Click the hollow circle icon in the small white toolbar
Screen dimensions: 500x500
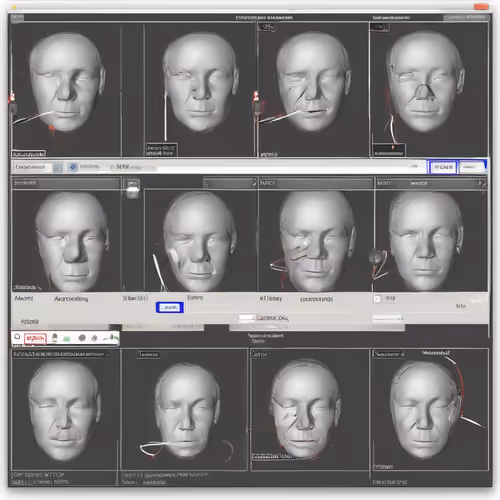point(17,337)
